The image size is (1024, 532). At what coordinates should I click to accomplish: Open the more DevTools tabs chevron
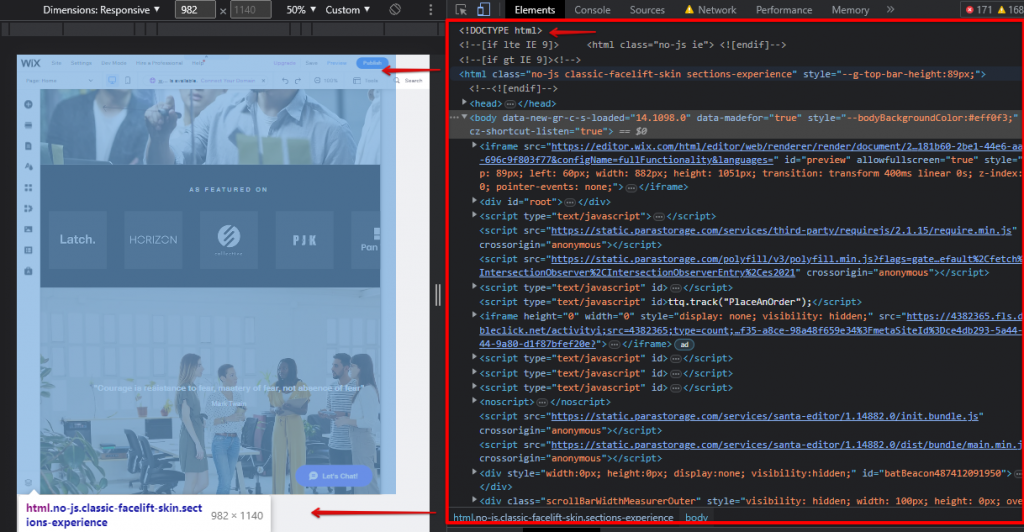point(890,10)
